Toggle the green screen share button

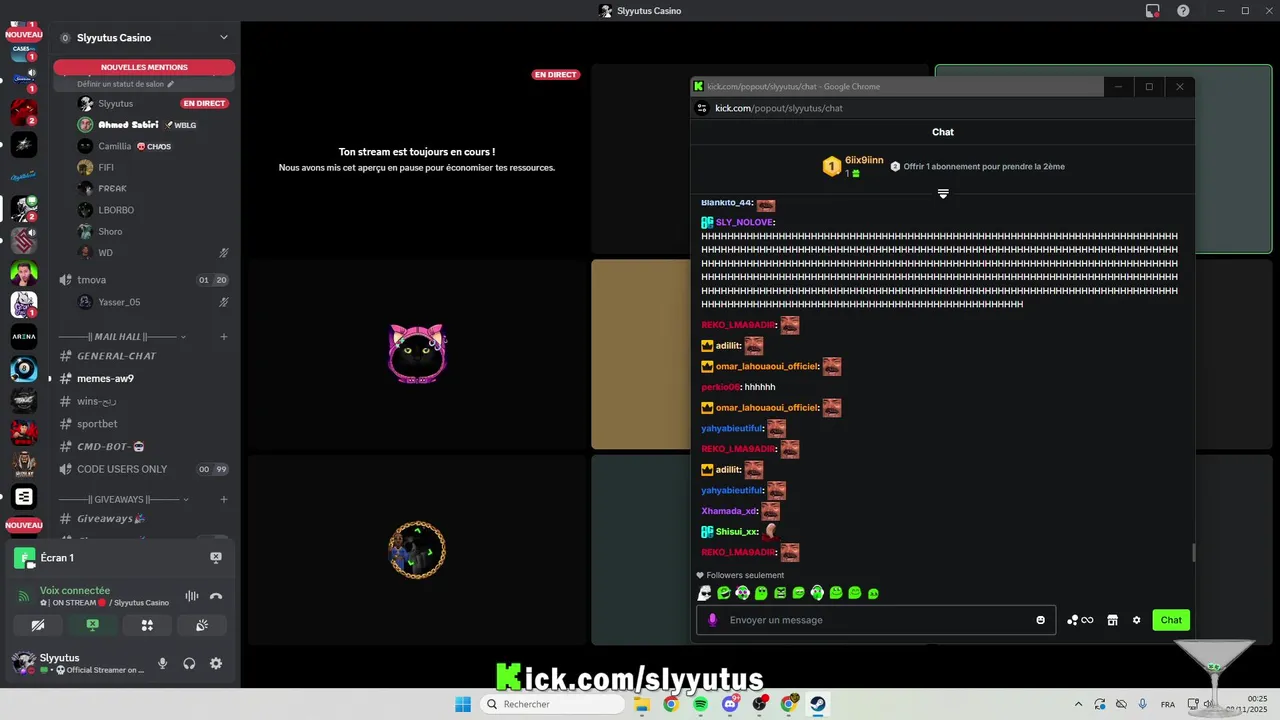pos(92,625)
